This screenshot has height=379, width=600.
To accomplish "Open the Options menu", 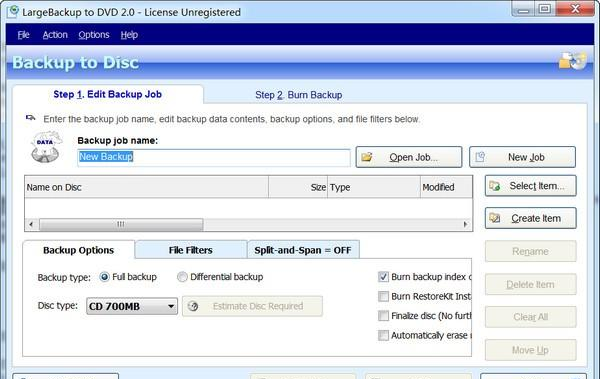I will tap(94, 35).
